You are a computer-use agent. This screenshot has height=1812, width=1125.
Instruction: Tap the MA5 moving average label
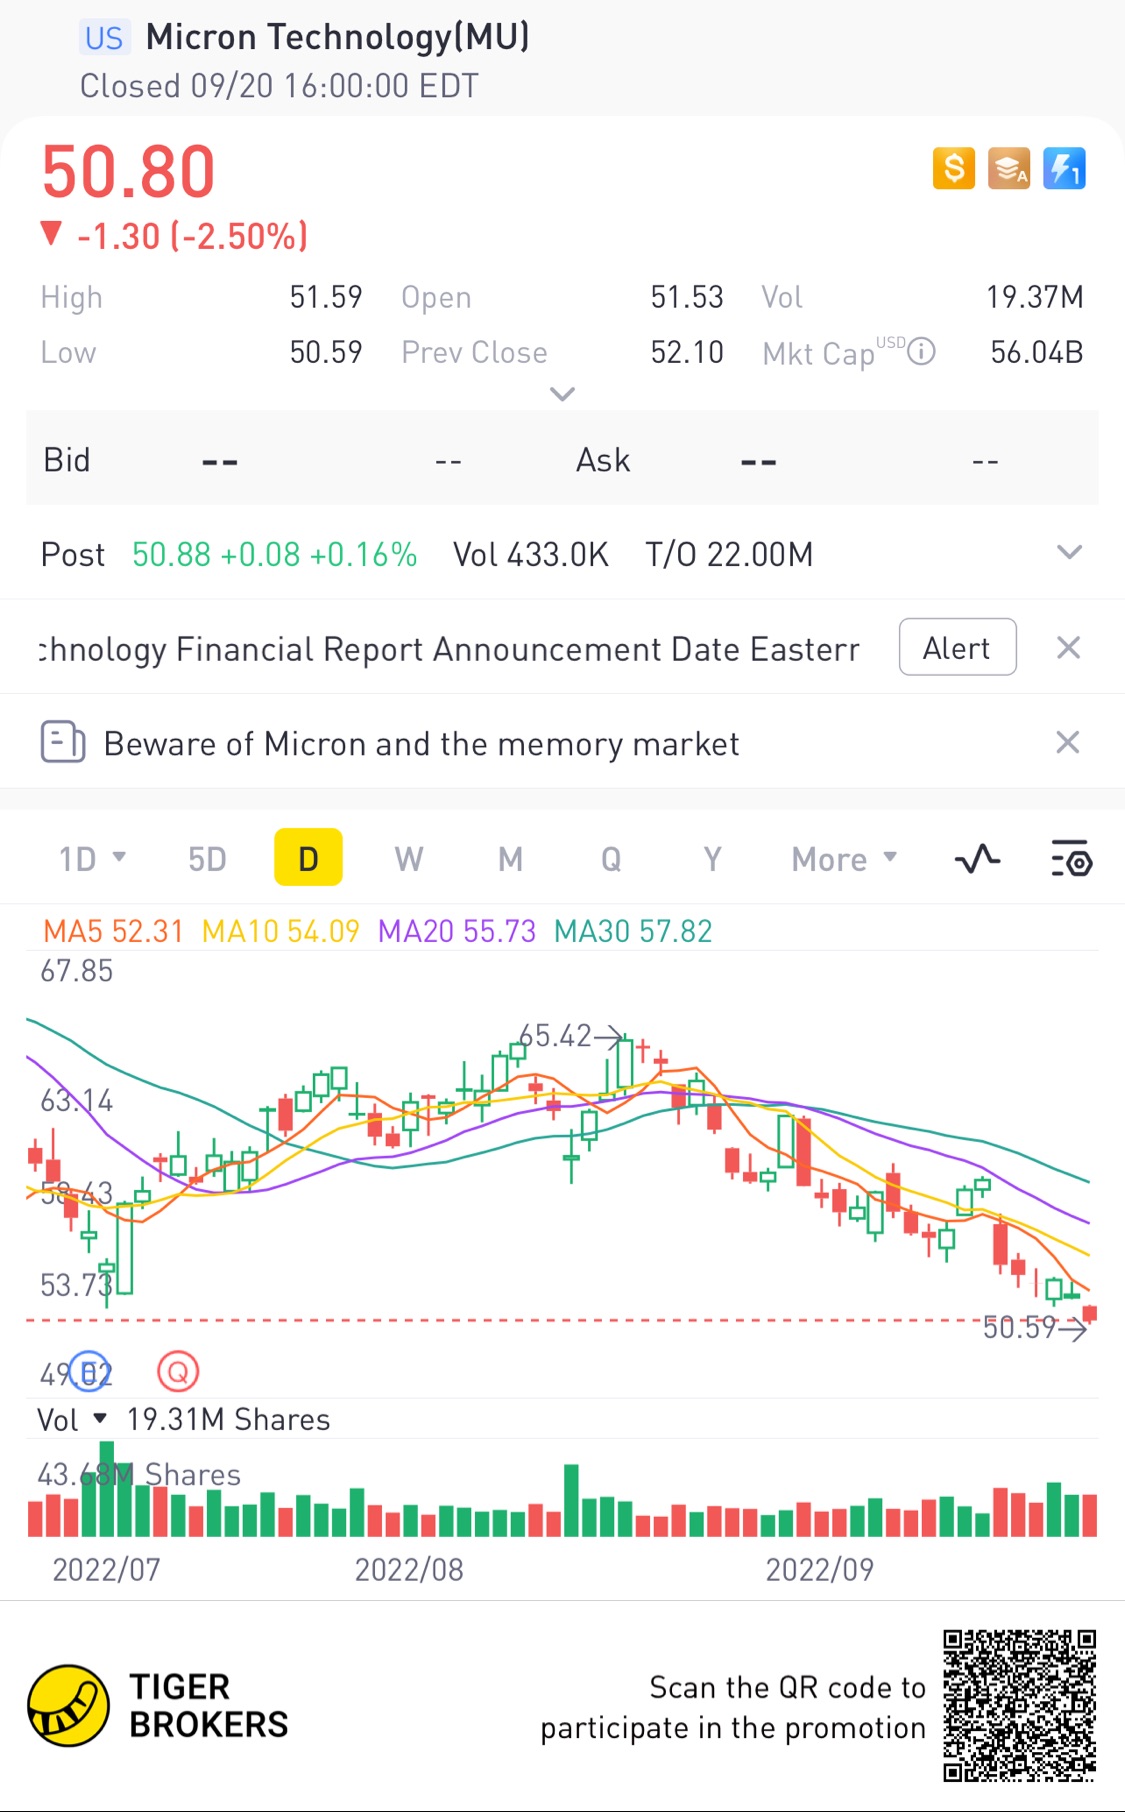113,931
